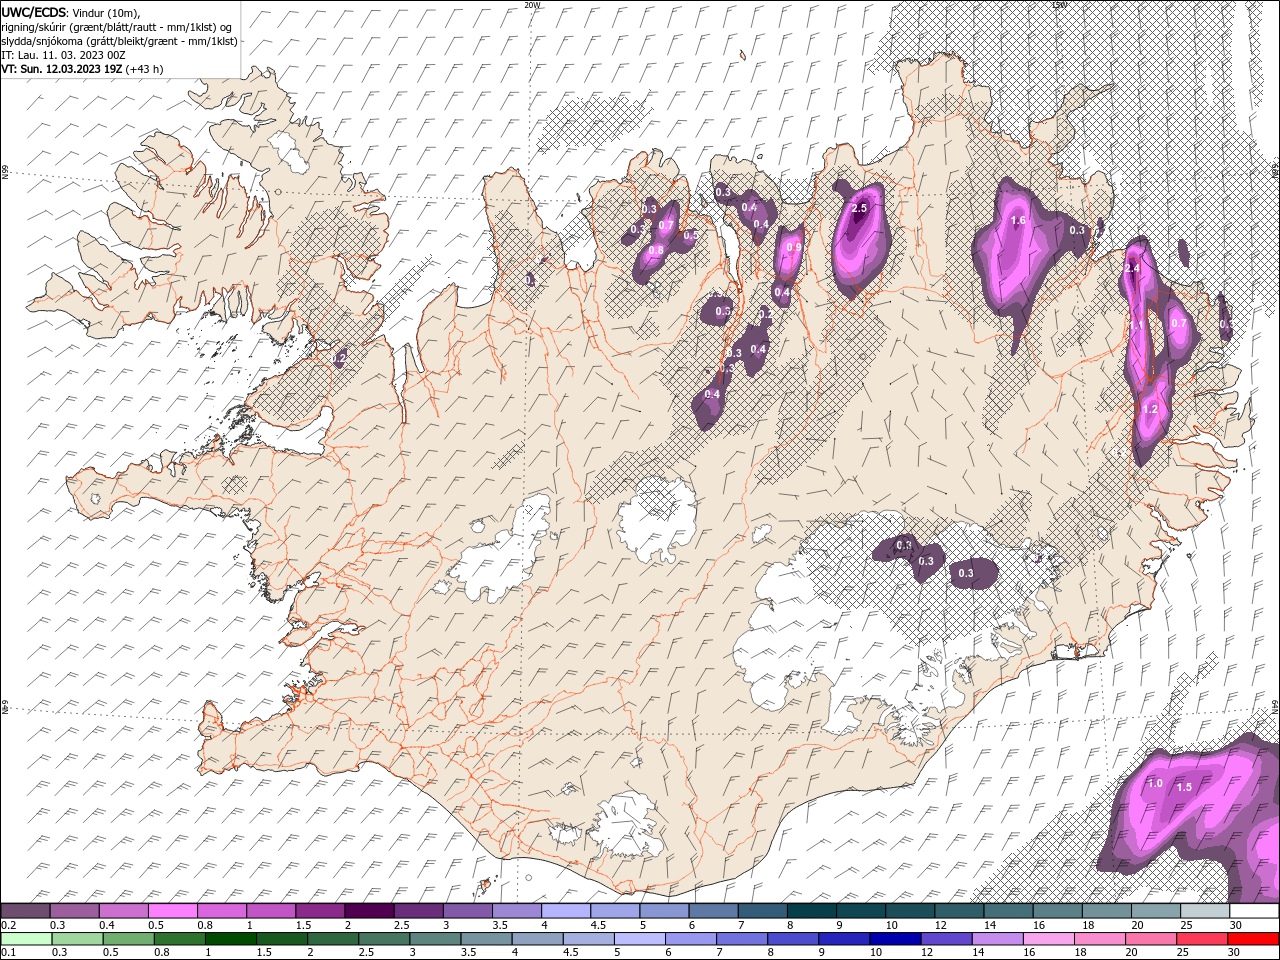Click the white snow swatch labeled 30
This screenshot has width=1280, height=960.
tap(1255, 911)
